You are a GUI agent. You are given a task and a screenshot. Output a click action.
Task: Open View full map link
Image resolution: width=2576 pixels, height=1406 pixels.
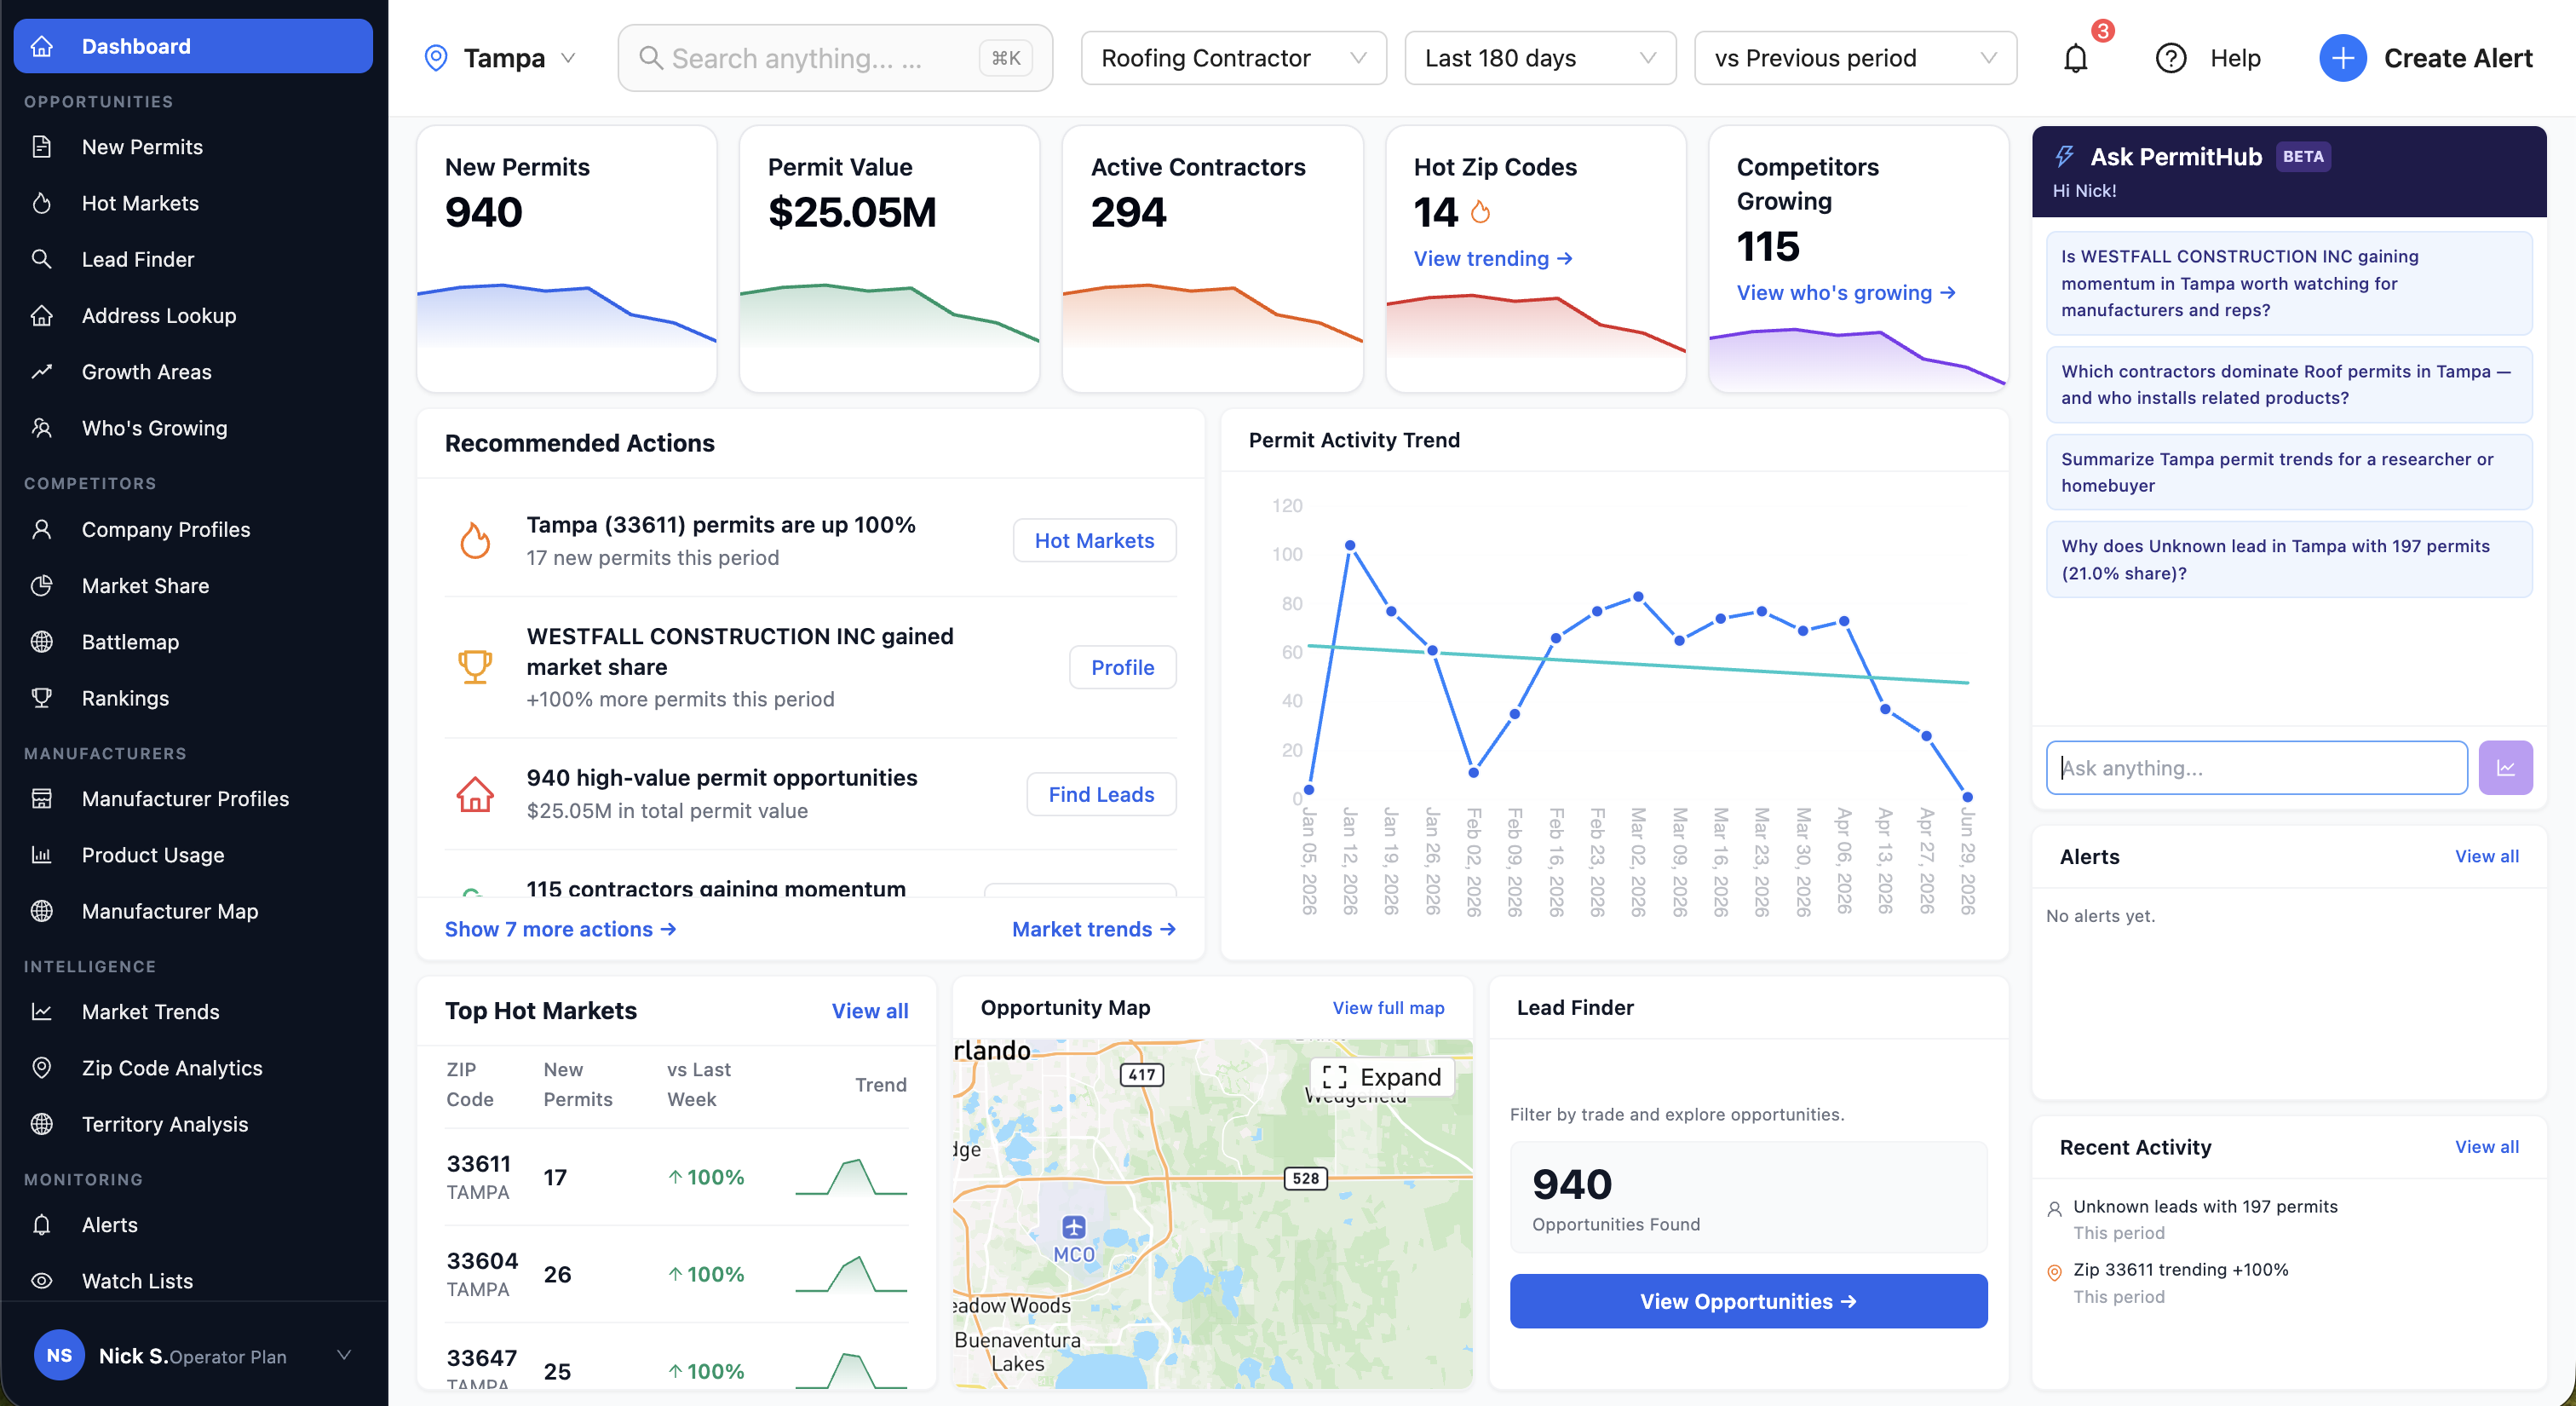(1388, 1008)
